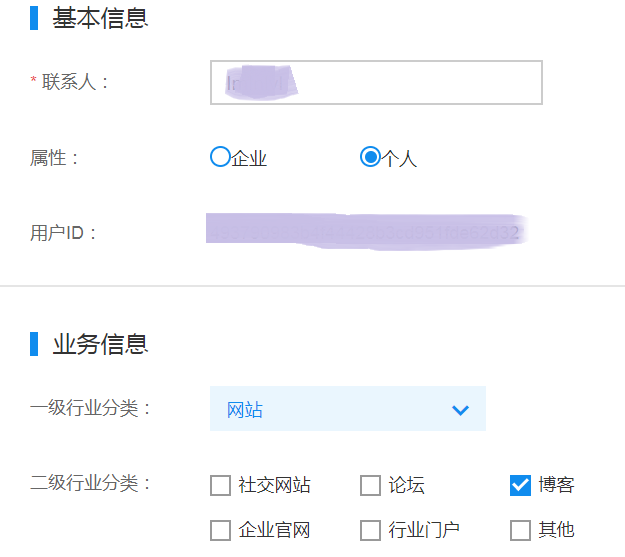Click the blurred 用户ID value
The width and height of the screenshot is (625, 557).
point(367,232)
